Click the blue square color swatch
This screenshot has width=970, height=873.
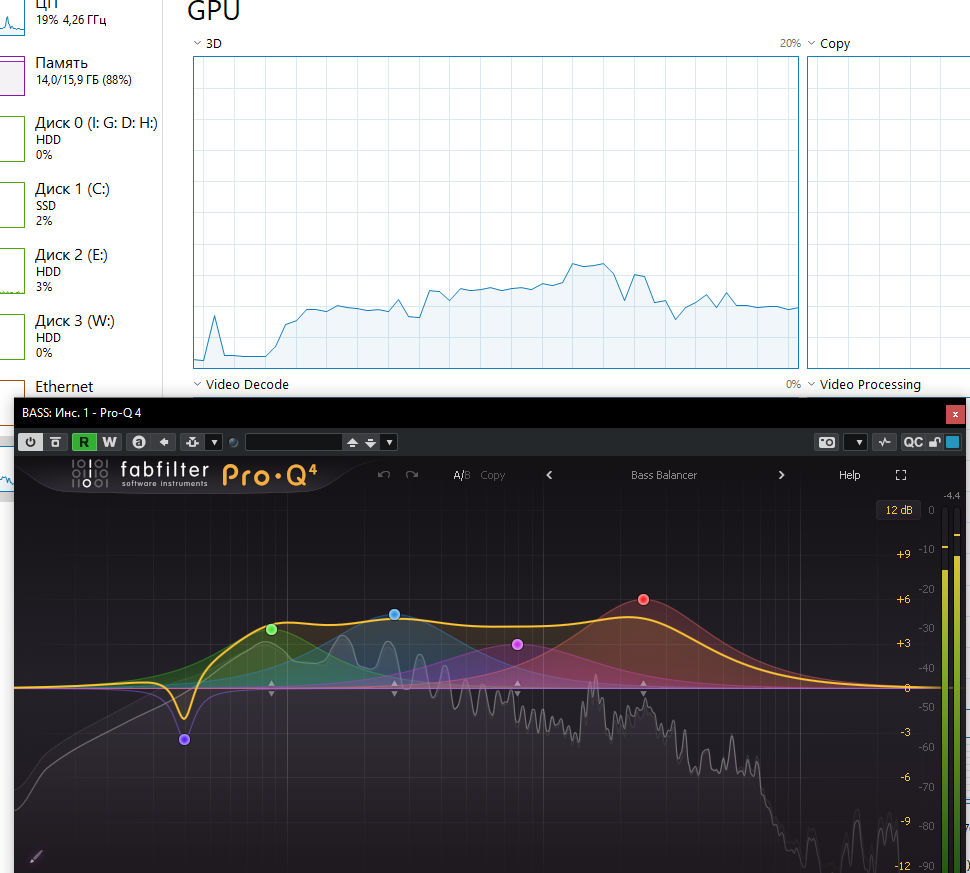[953, 442]
